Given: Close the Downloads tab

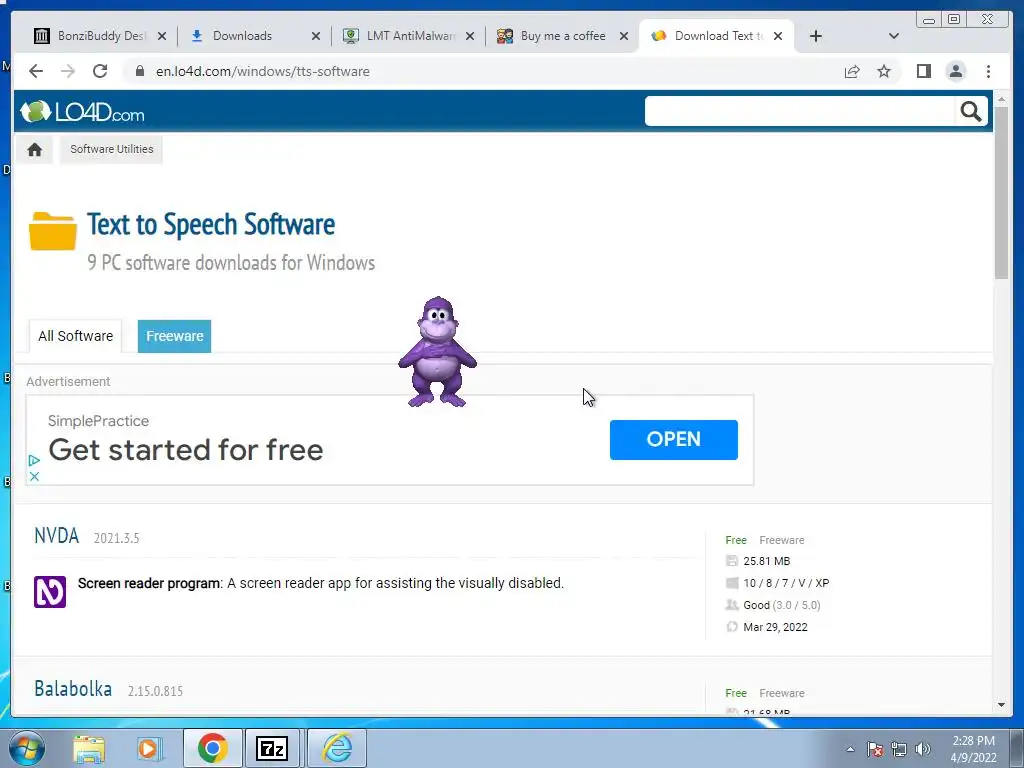Looking at the screenshot, I should (x=316, y=36).
